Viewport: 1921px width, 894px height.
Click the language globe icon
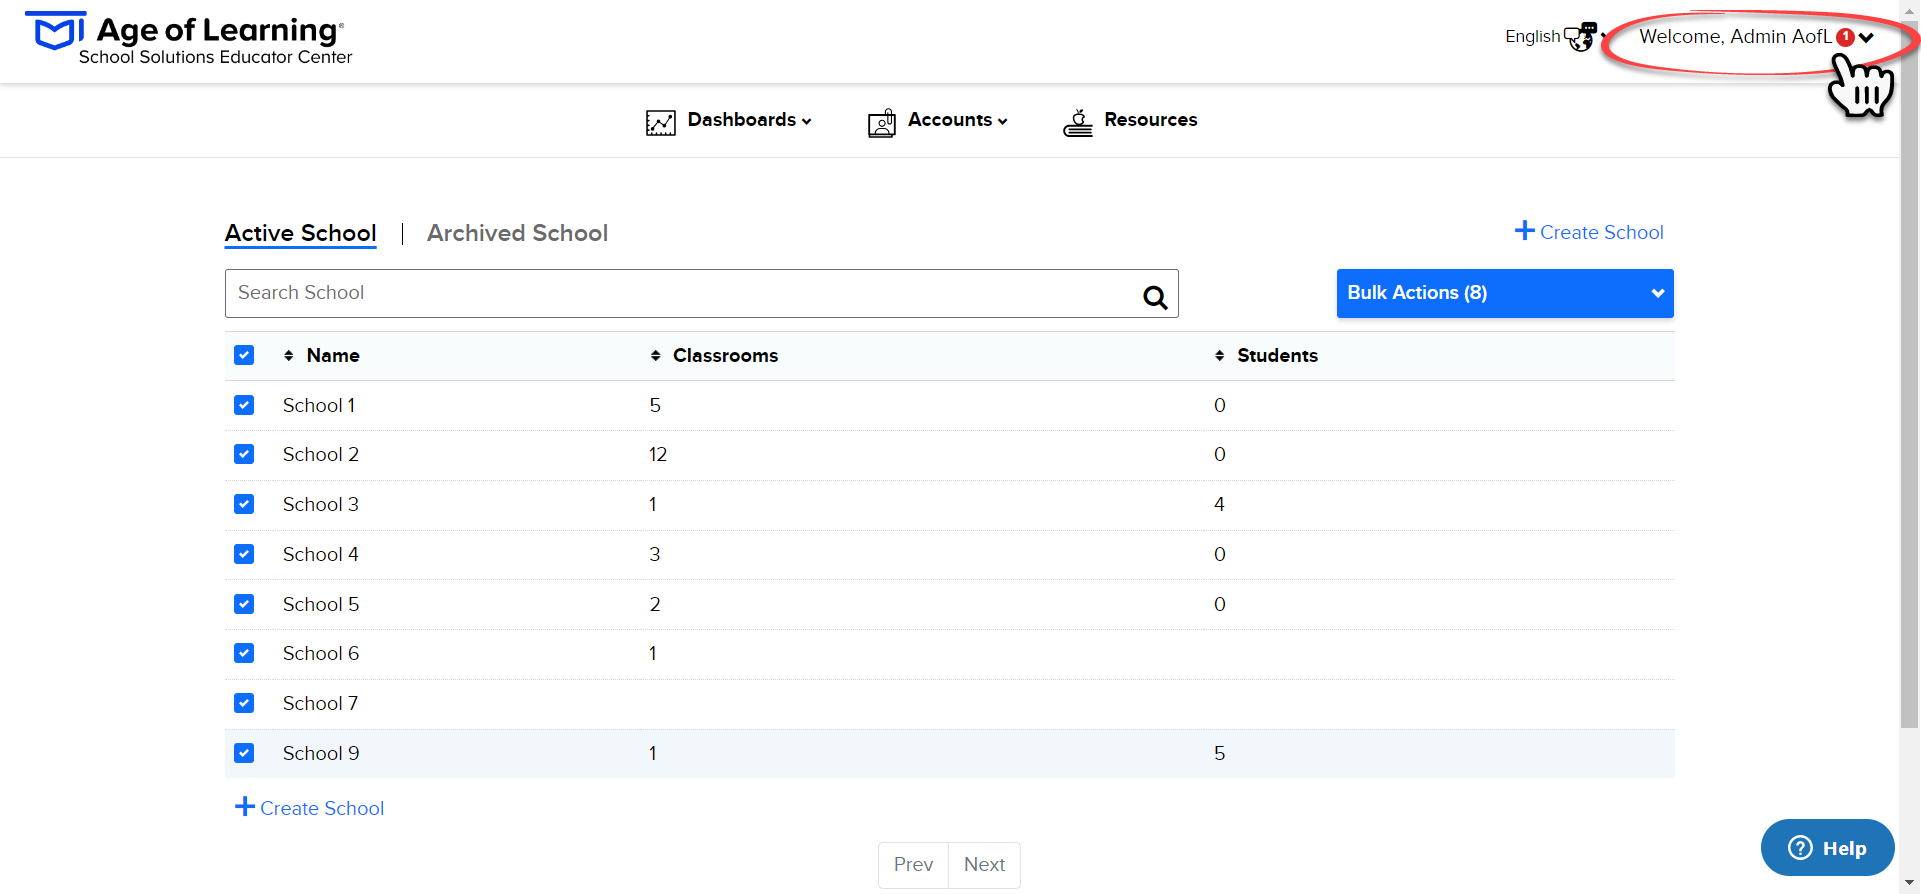point(1581,37)
